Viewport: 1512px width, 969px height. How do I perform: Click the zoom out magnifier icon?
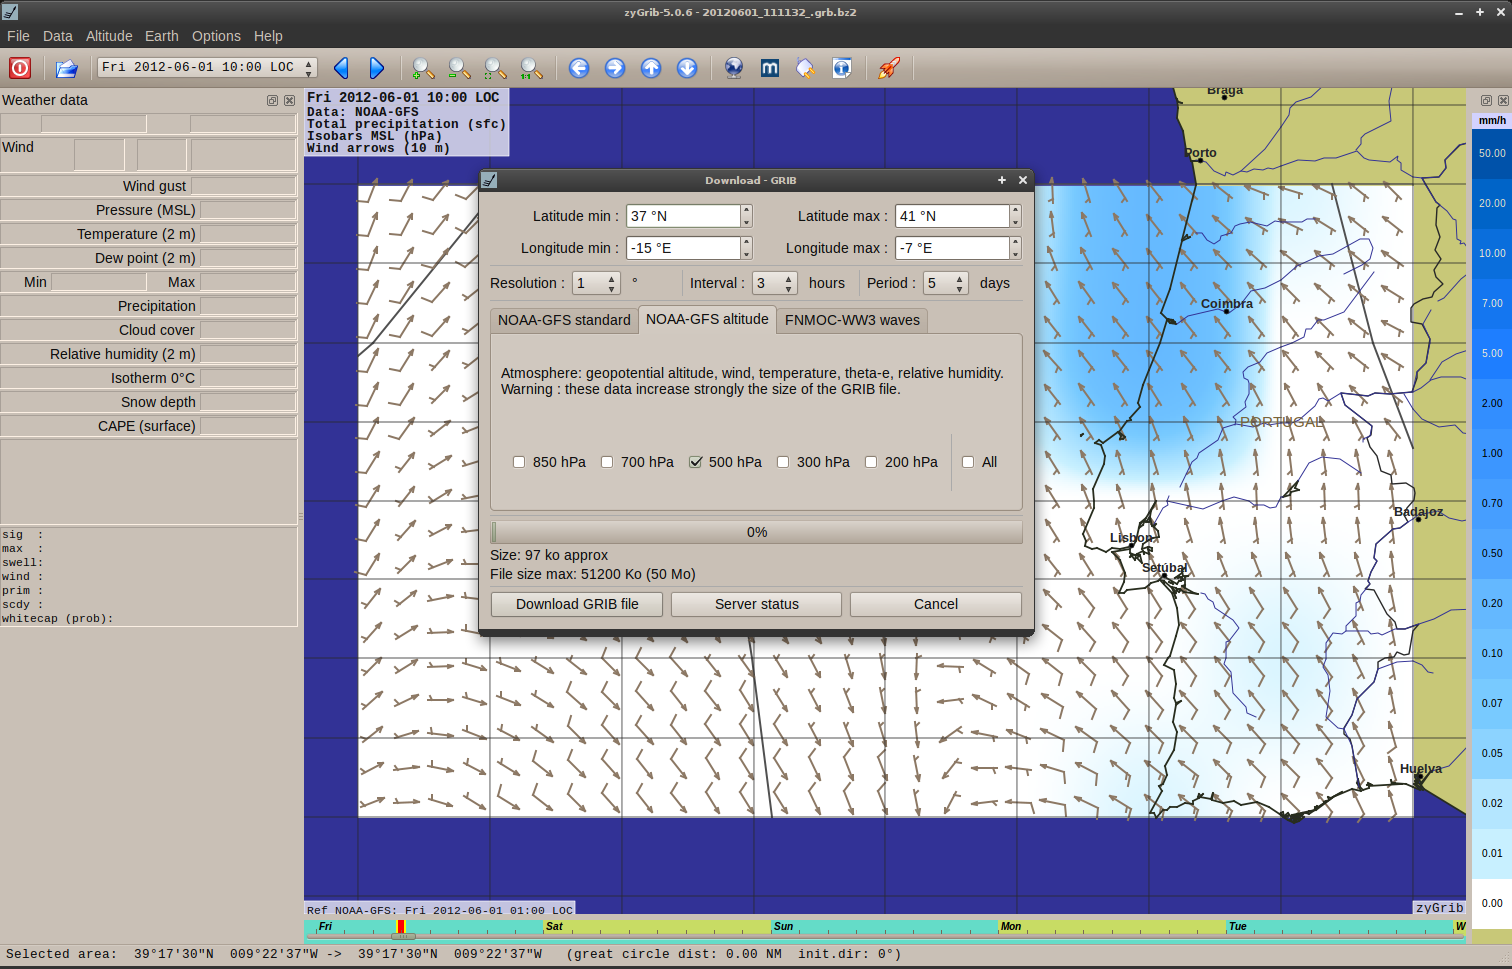click(459, 68)
